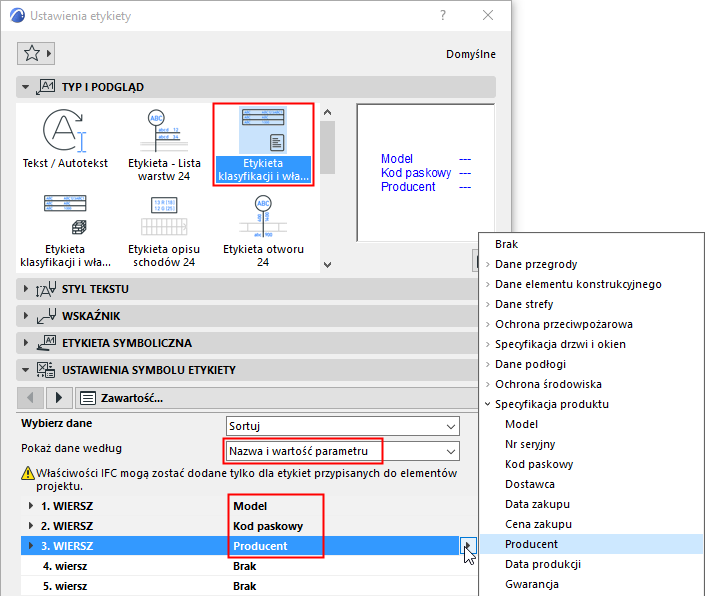This screenshot has width=705, height=596.
Task: Expand the ETYKIETA SYMBOLICZNA panel
Action: tap(26, 343)
